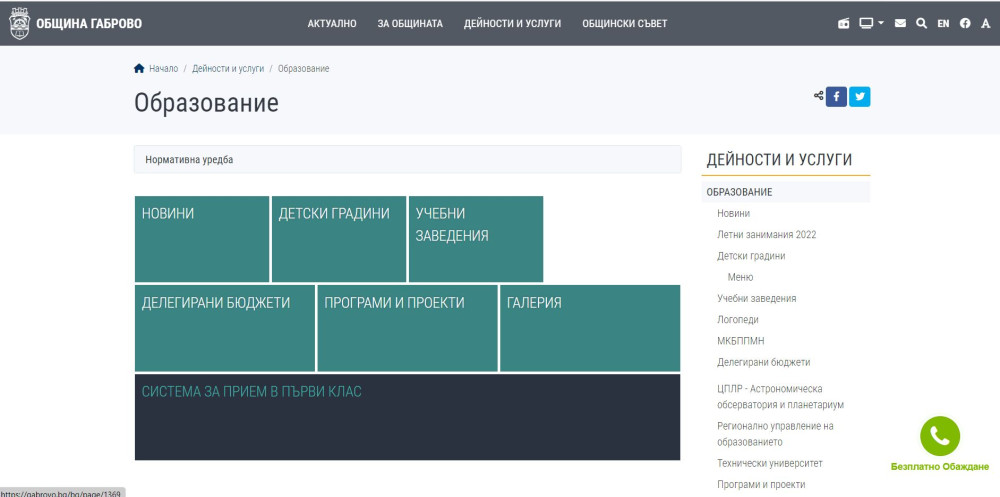Open Летни занимания 2022 in the sidebar
The height and width of the screenshot is (497, 1000).
point(766,235)
